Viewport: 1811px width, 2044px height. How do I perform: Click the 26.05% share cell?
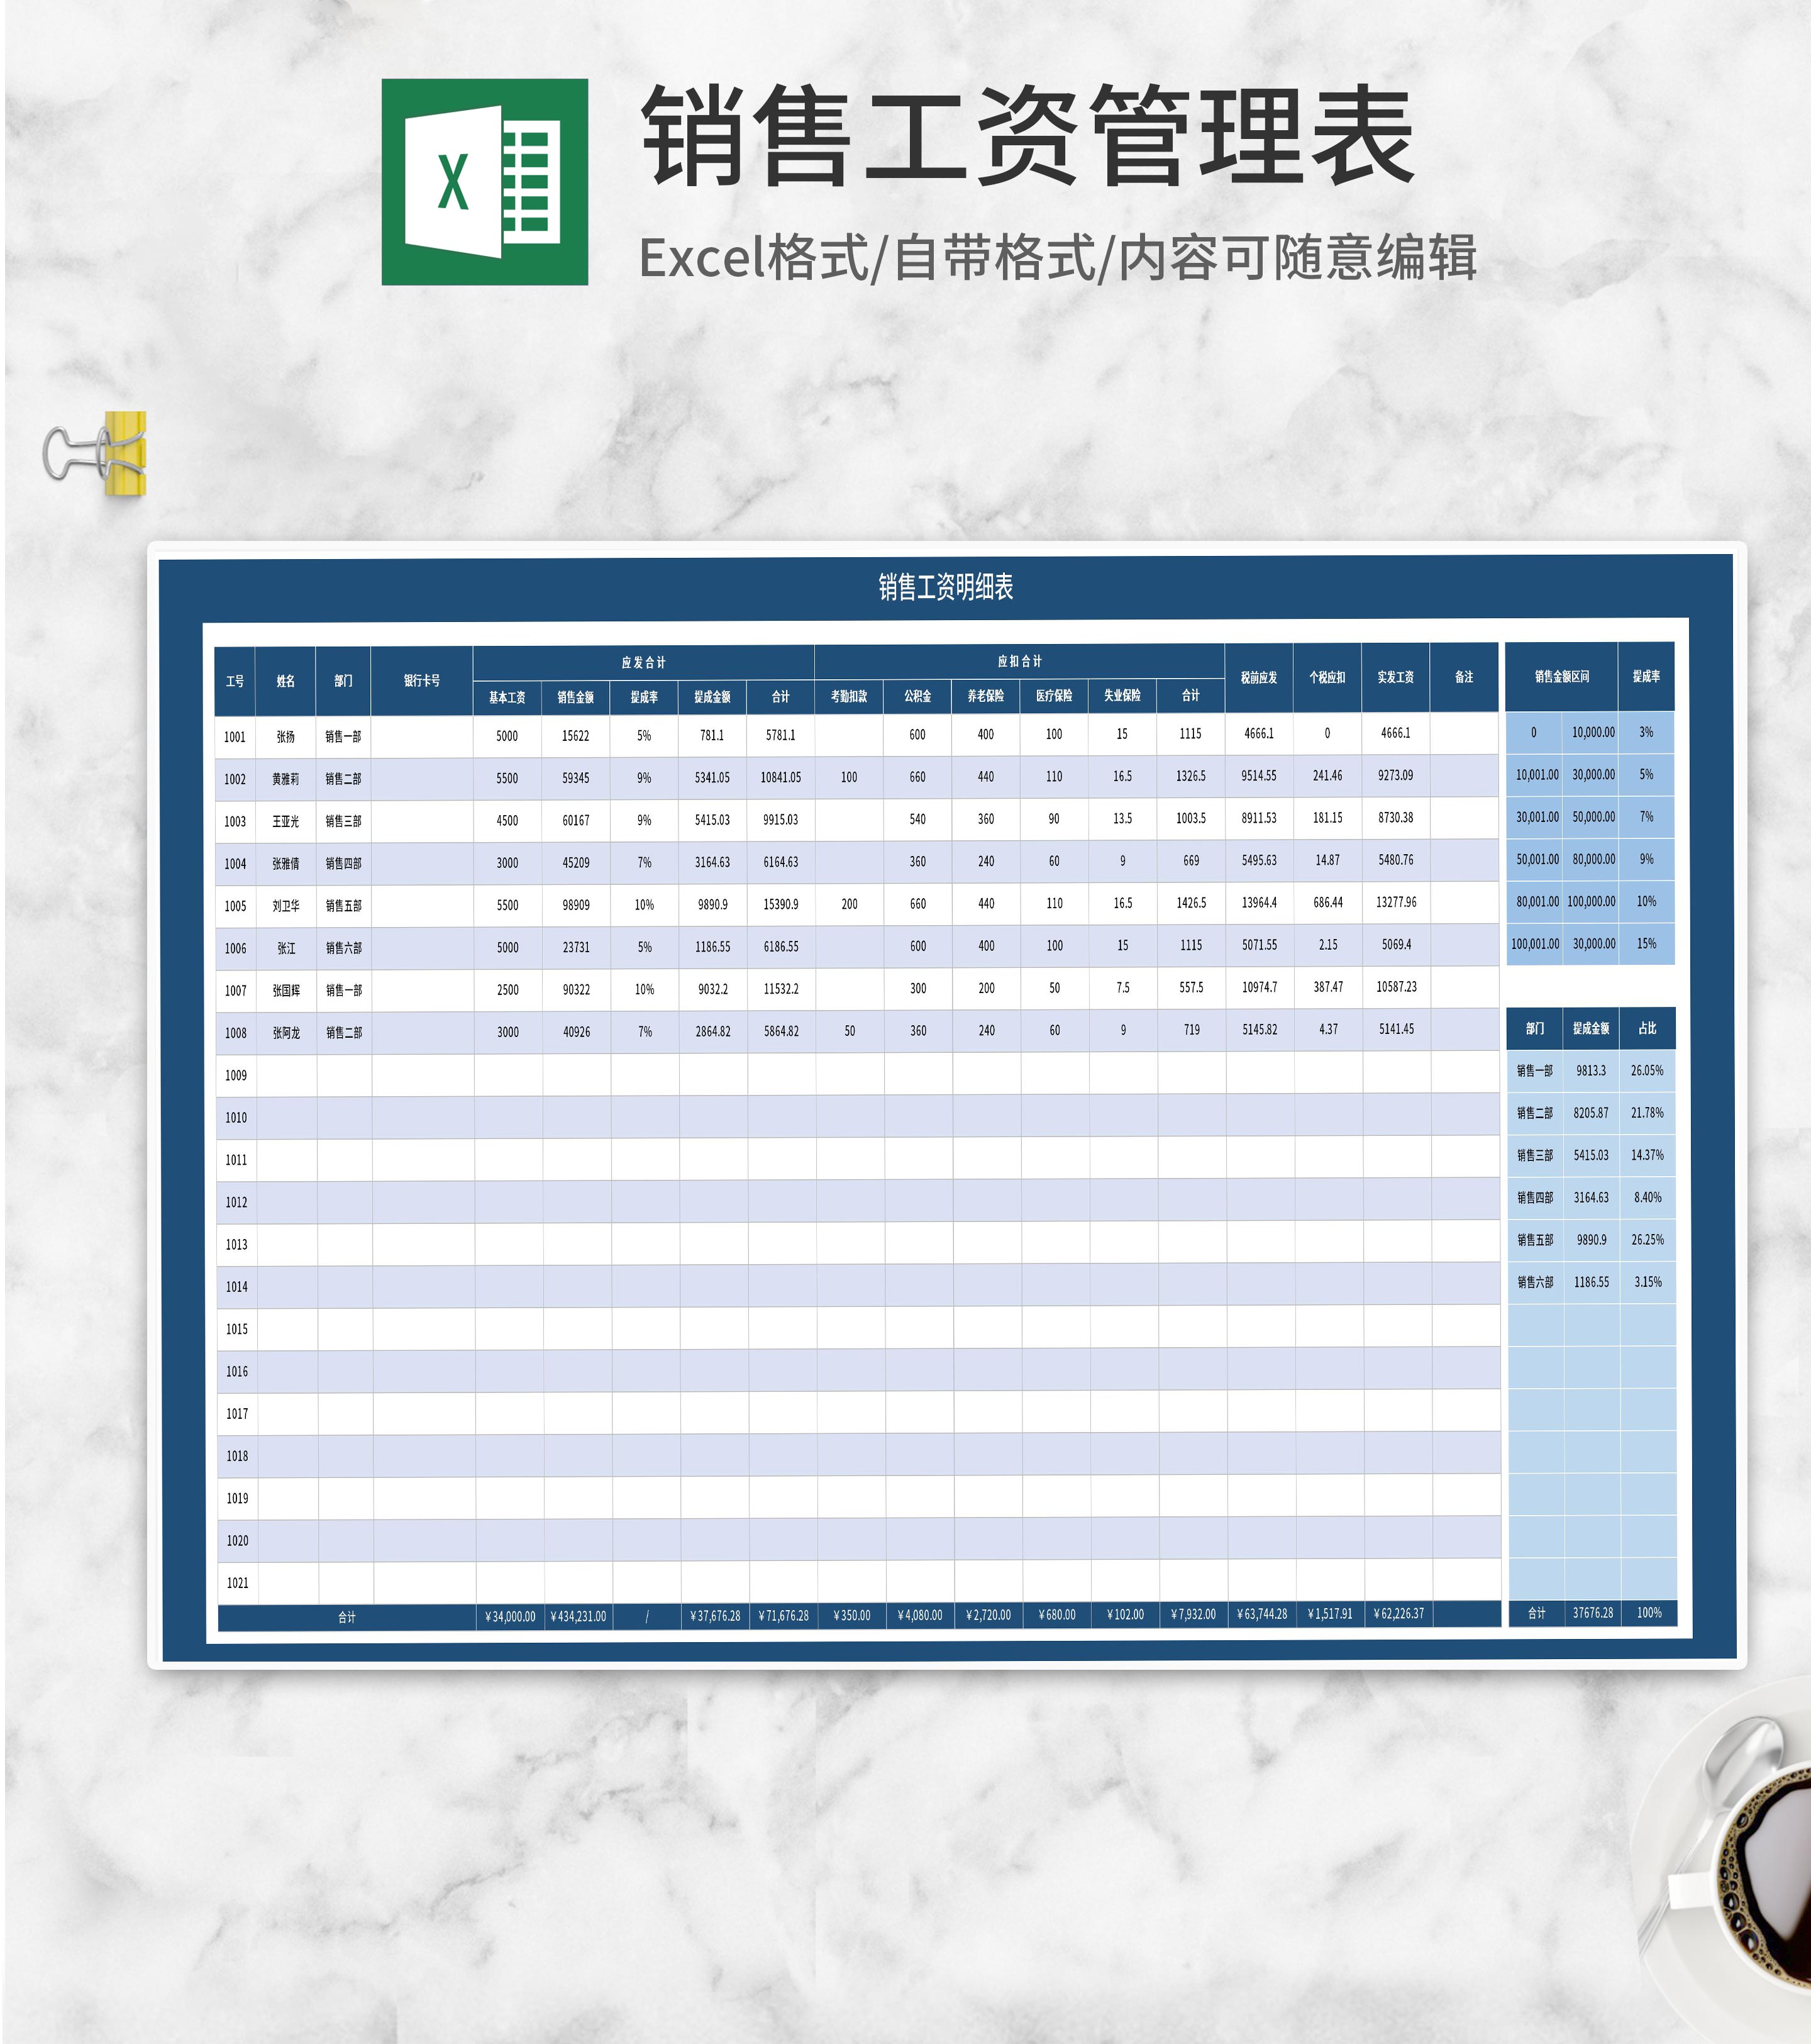(1647, 1070)
